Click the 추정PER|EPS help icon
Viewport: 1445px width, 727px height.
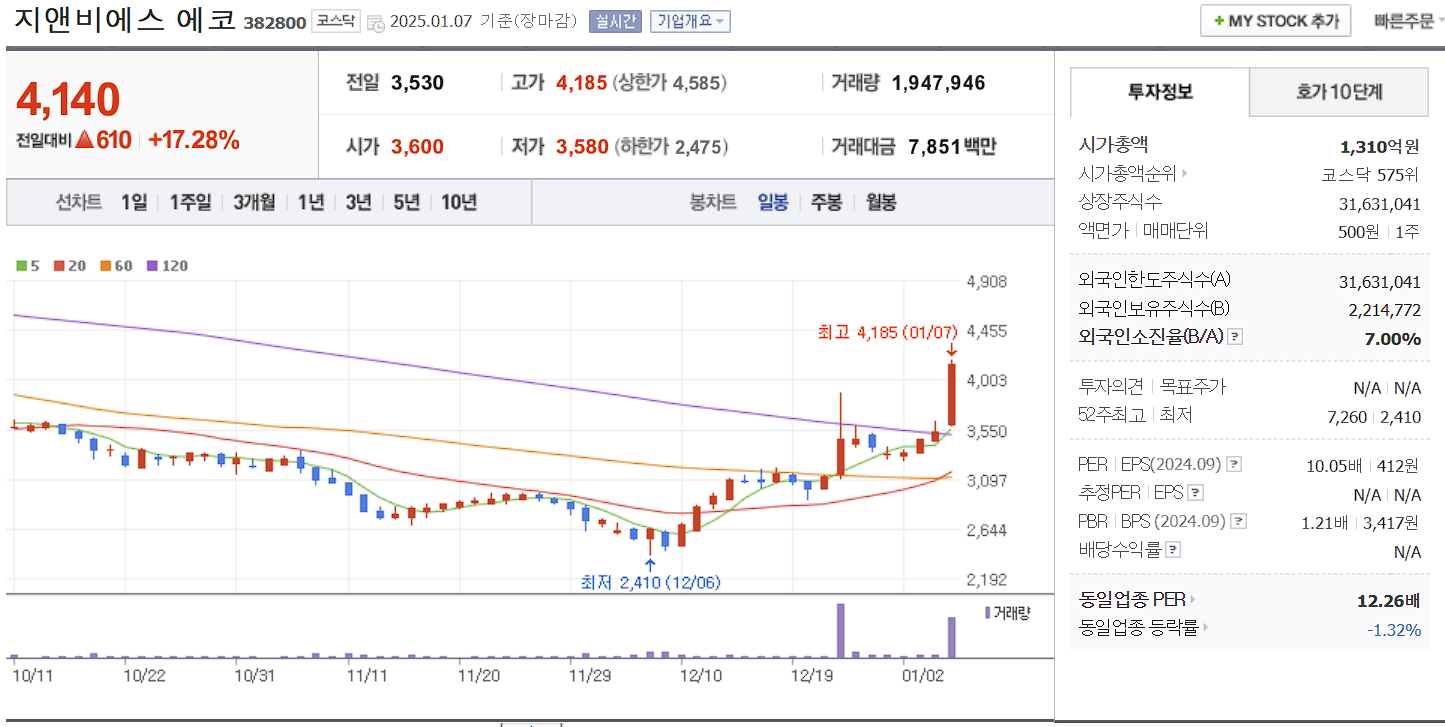pos(1196,492)
